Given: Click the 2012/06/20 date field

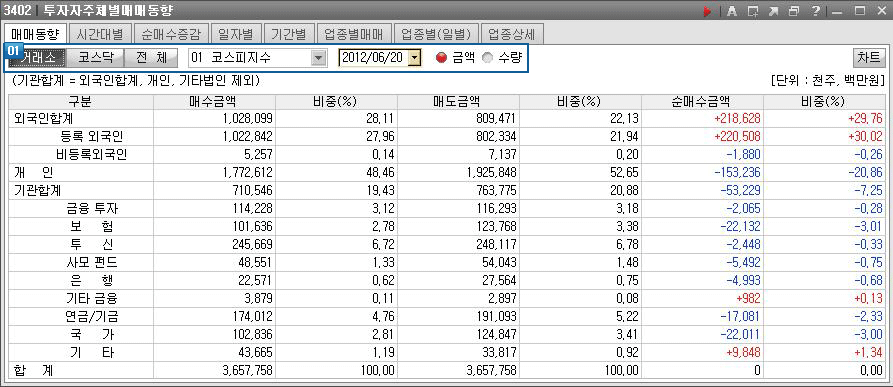Looking at the screenshot, I should [x=374, y=58].
